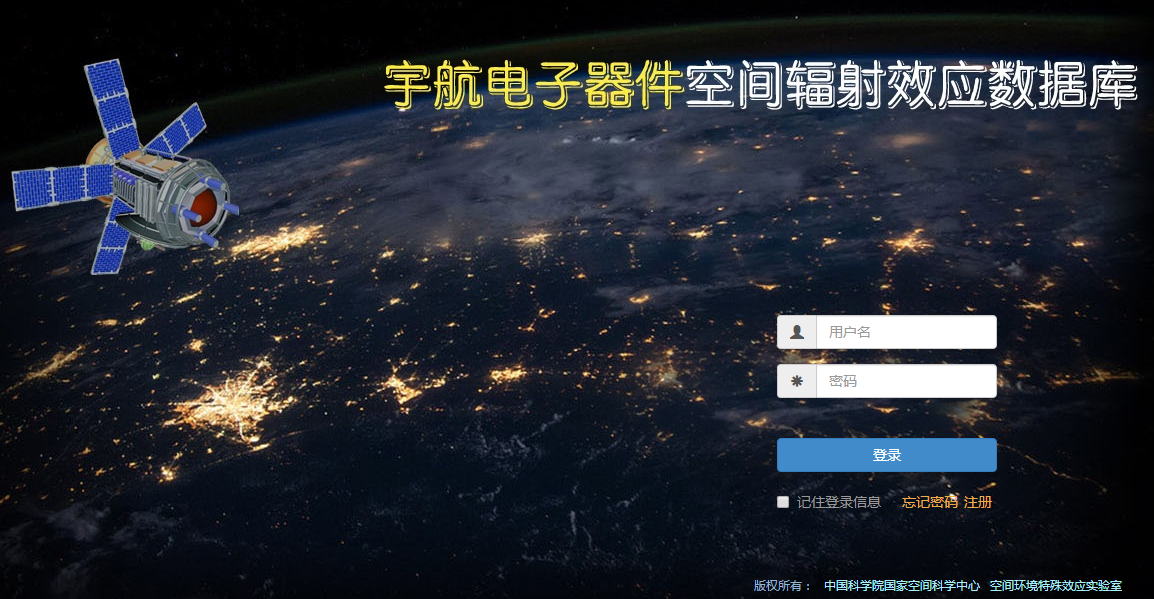Visit the 中国科学院国家空间科学中心 footer link
Viewport: 1154px width, 599px height.
click(901, 586)
